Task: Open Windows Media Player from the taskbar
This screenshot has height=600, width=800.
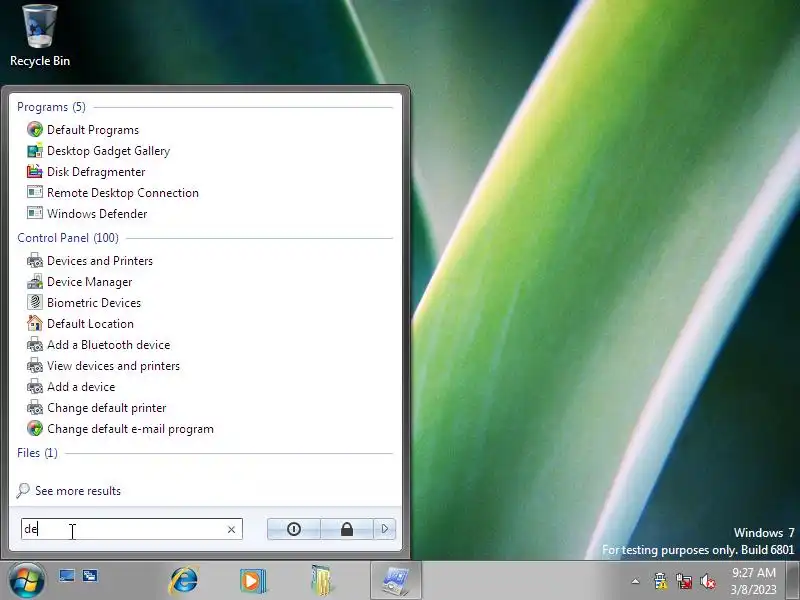Action: coord(253,580)
